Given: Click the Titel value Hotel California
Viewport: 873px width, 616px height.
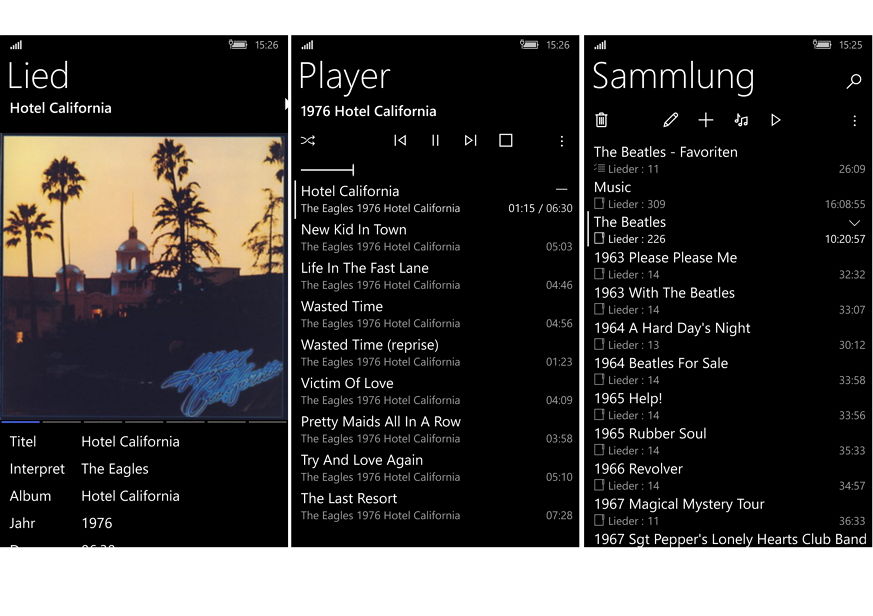Looking at the screenshot, I should pos(130,442).
